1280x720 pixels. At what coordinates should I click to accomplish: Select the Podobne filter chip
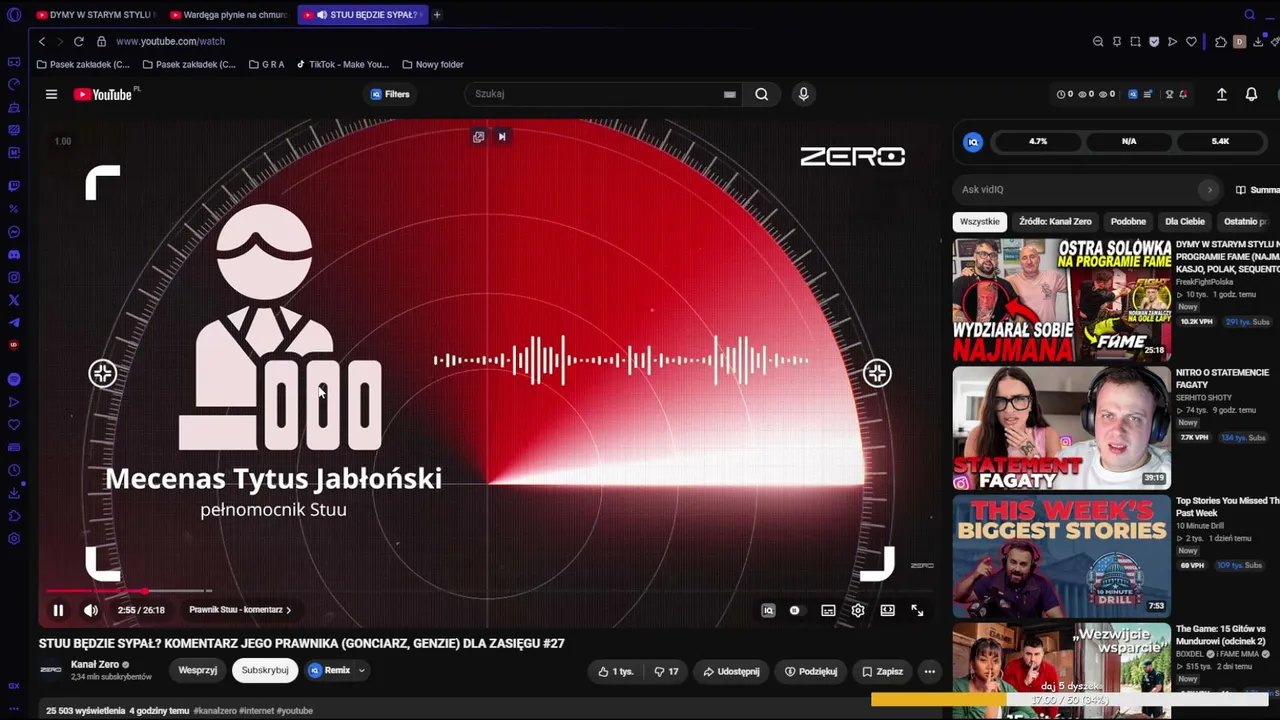pyautogui.click(x=1128, y=221)
